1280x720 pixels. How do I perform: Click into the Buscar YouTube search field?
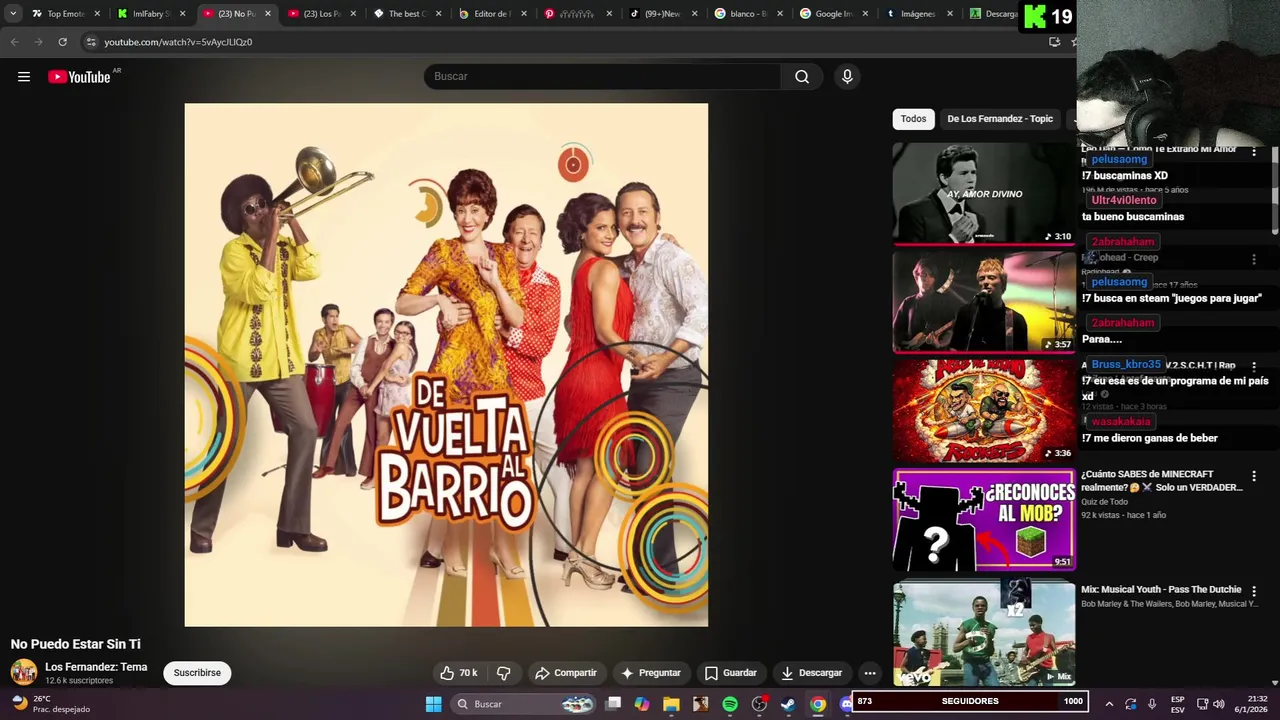pyautogui.click(x=602, y=76)
